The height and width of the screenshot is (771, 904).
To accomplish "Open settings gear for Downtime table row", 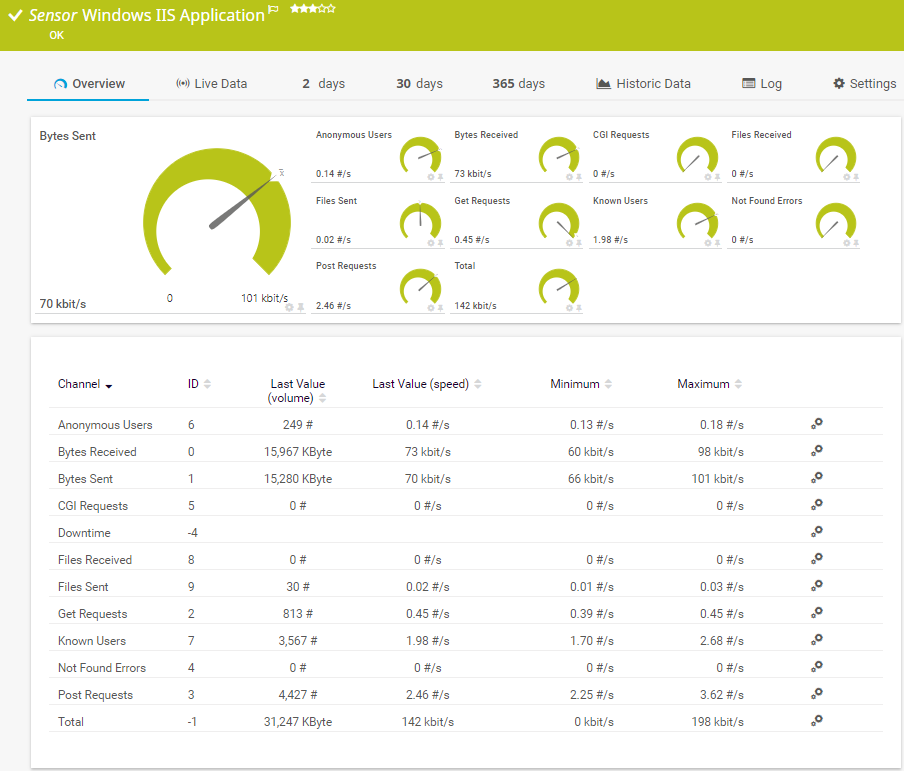I will (x=816, y=532).
